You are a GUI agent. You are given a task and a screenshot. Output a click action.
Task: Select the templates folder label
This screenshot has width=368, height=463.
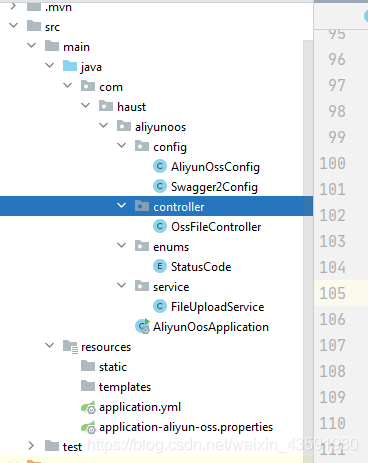(x=125, y=387)
